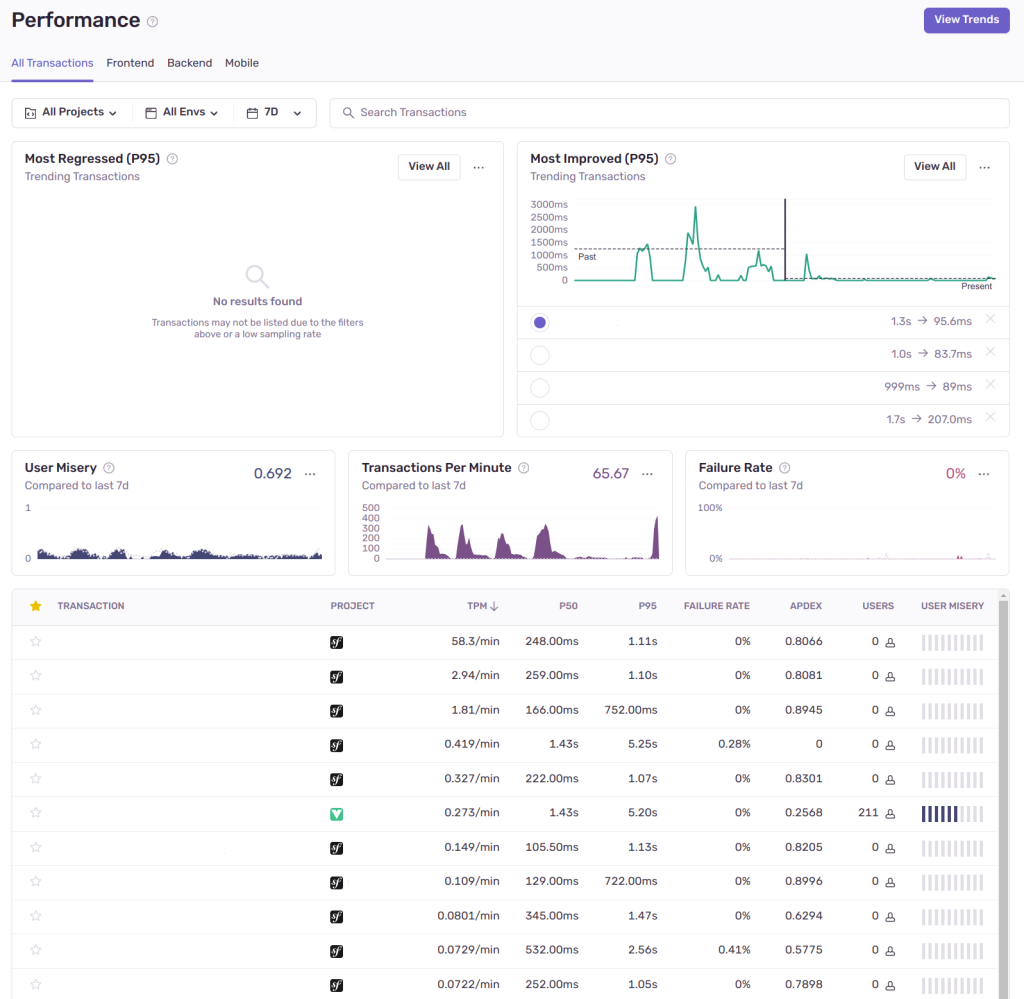Switch to the Frontend tab
The width and height of the screenshot is (1024, 999).
coord(130,63)
